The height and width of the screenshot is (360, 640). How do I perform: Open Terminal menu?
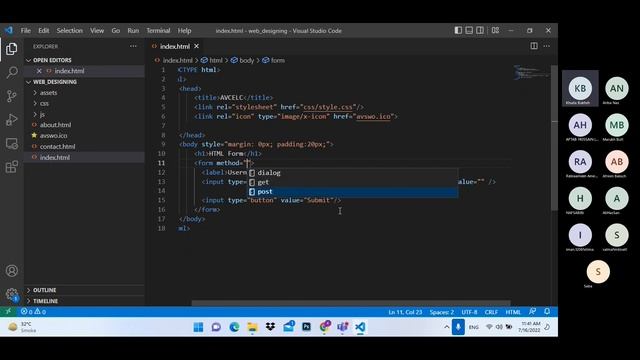(x=158, y=31)
